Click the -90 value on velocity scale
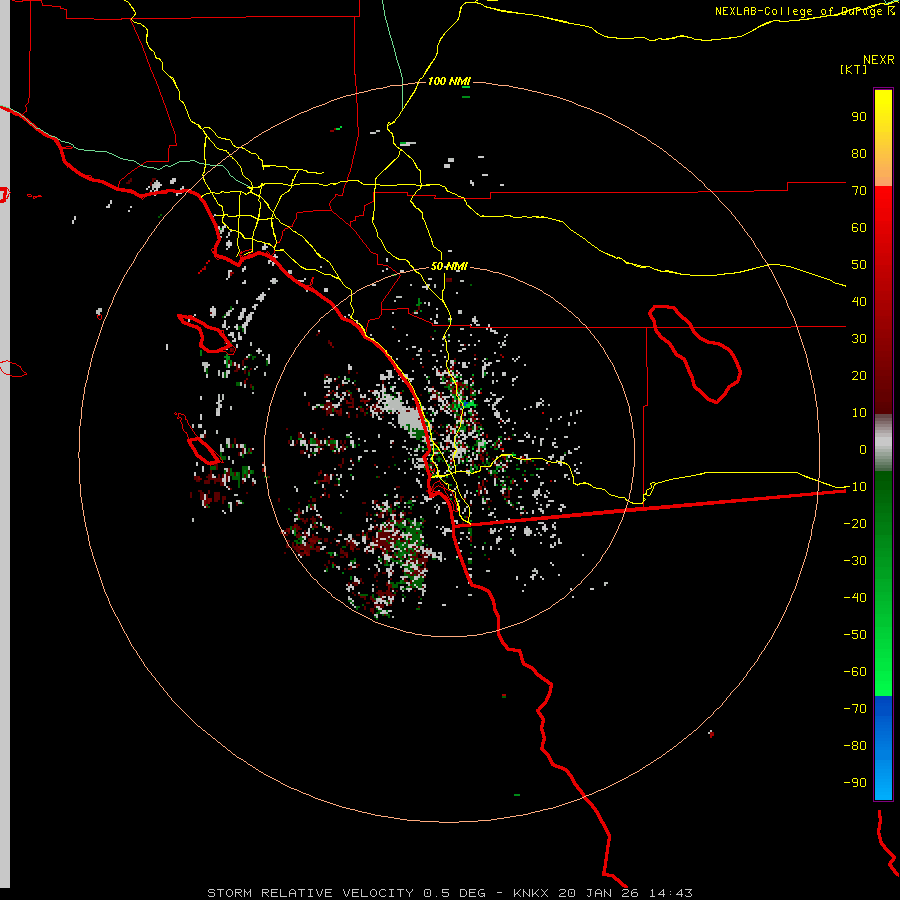The width and height of the screenshot is (900, 900). (855, 782)
